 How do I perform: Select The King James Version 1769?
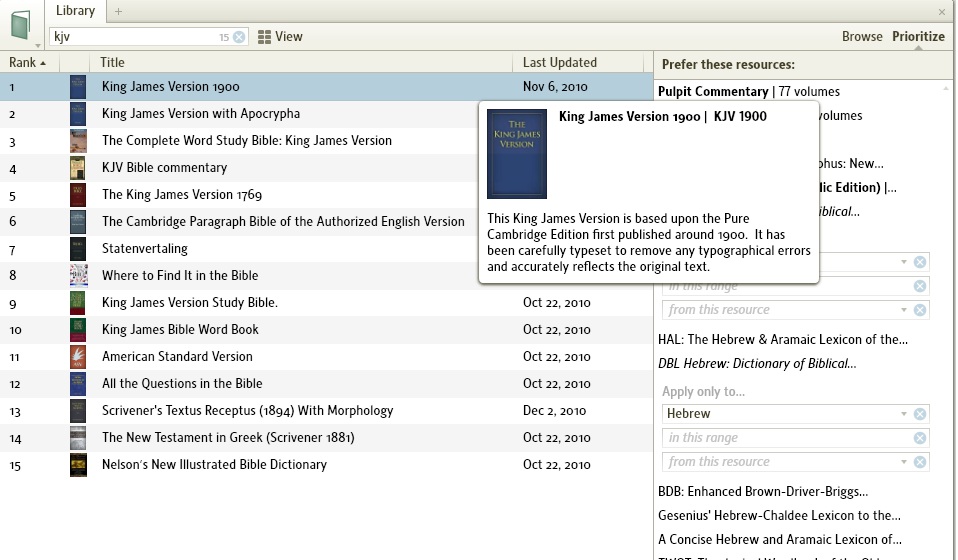point(182,194)
